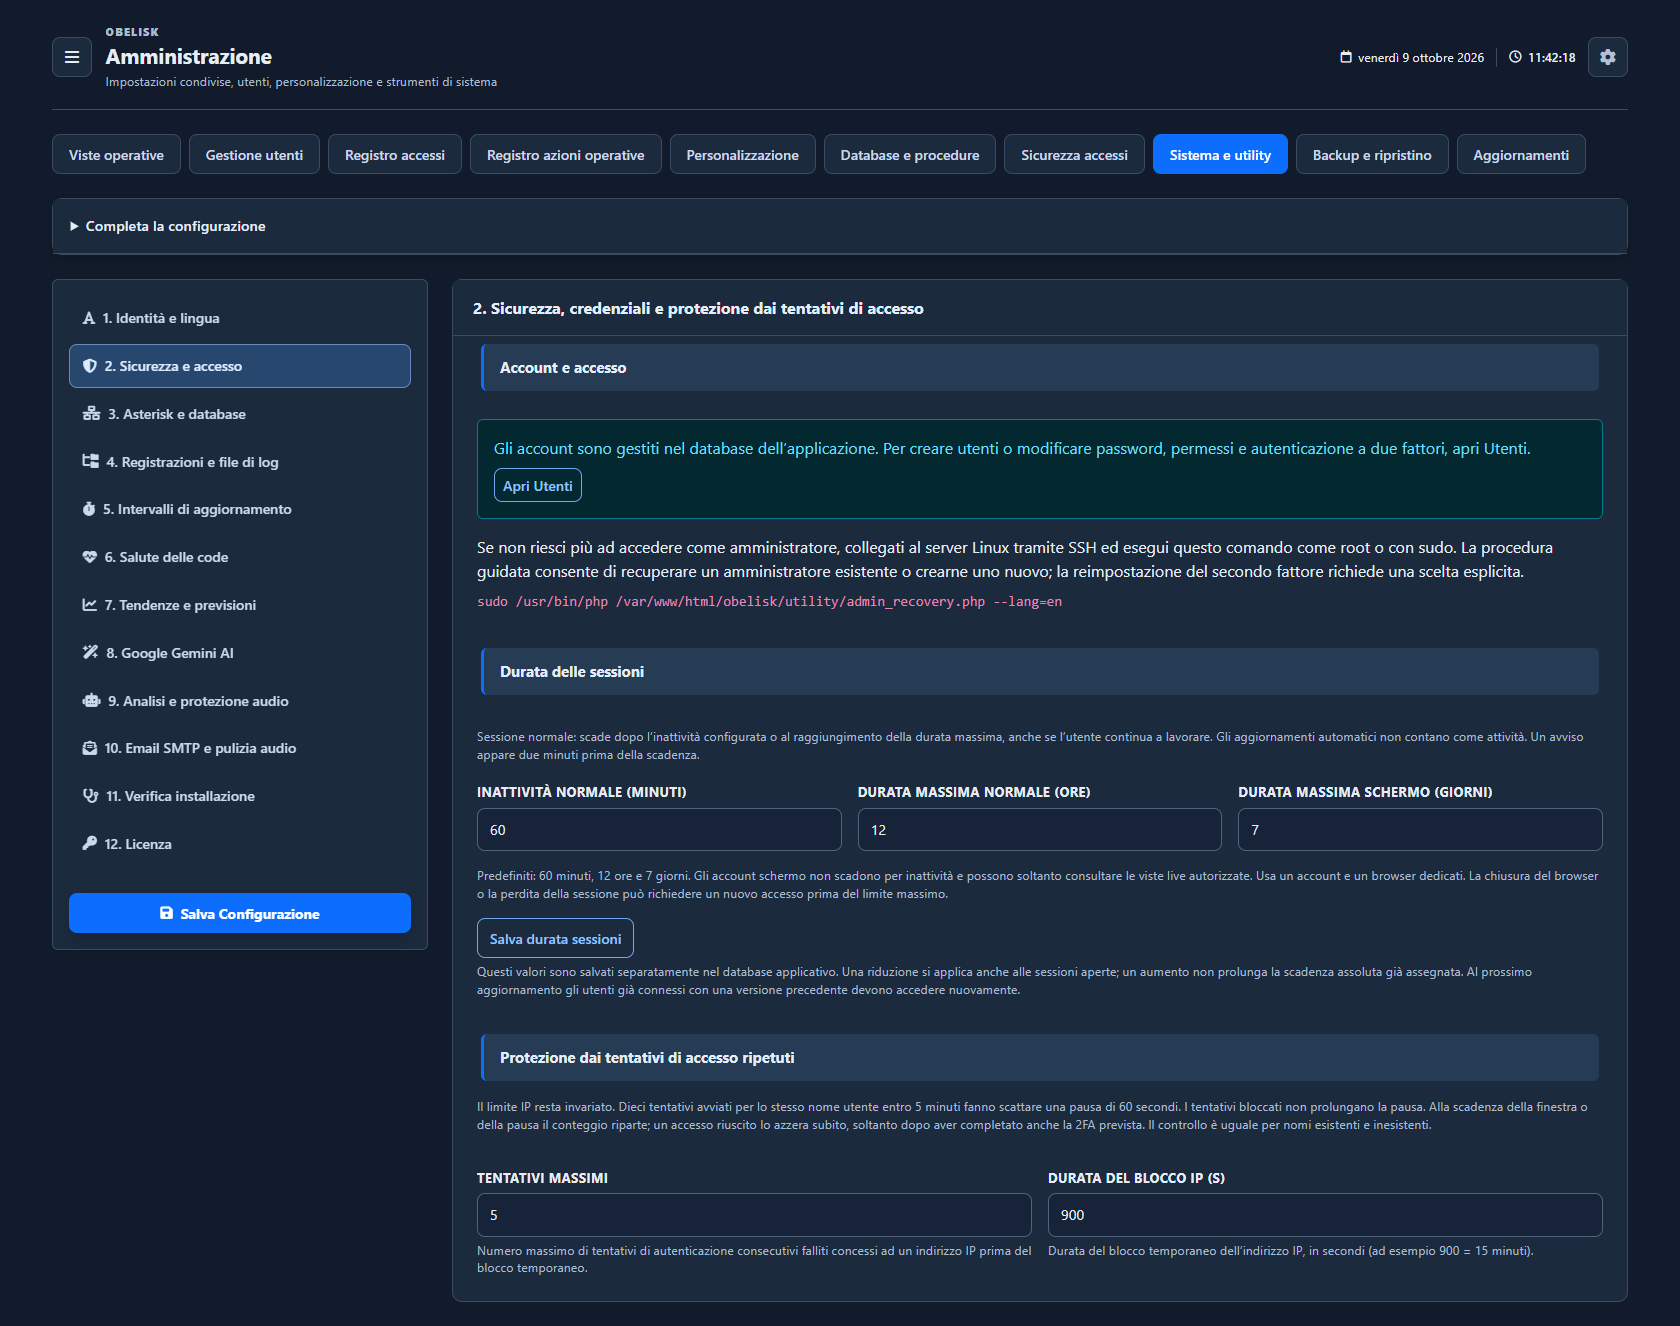
Task: Open 8. Google Gemini AI section
Action: pos(240,652)
